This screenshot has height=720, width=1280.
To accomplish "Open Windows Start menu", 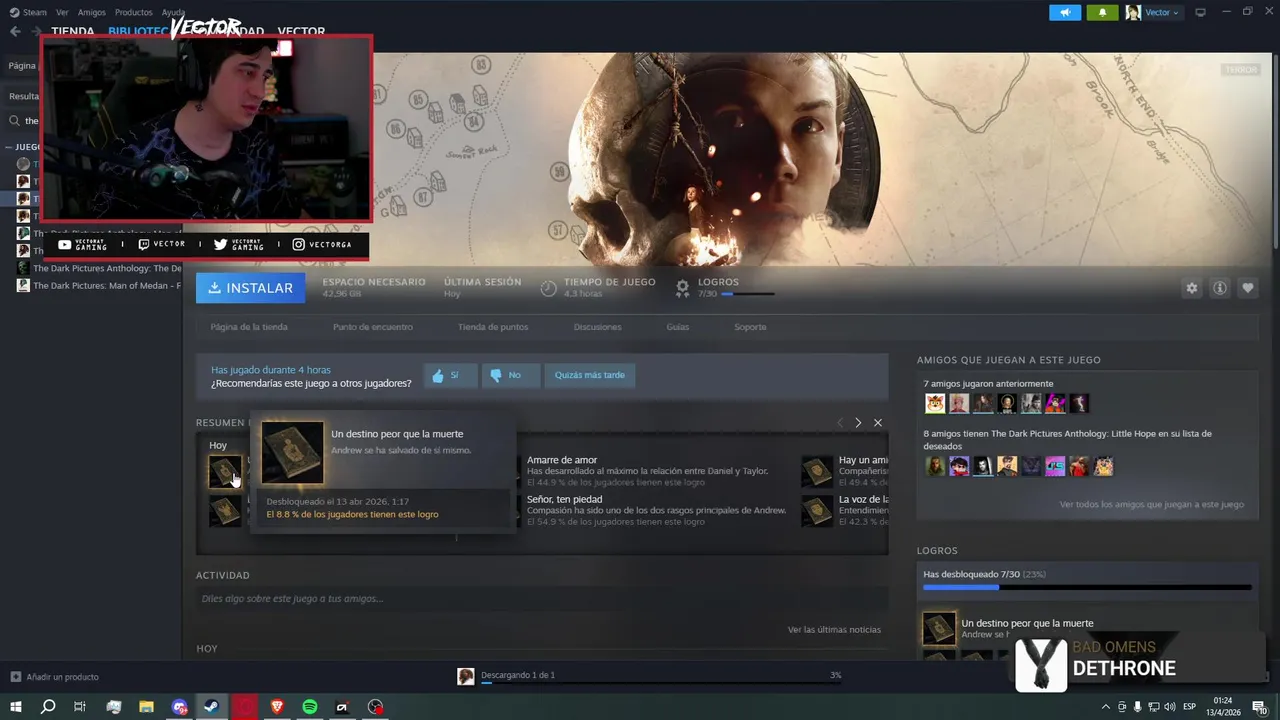I will click(15, 707).
